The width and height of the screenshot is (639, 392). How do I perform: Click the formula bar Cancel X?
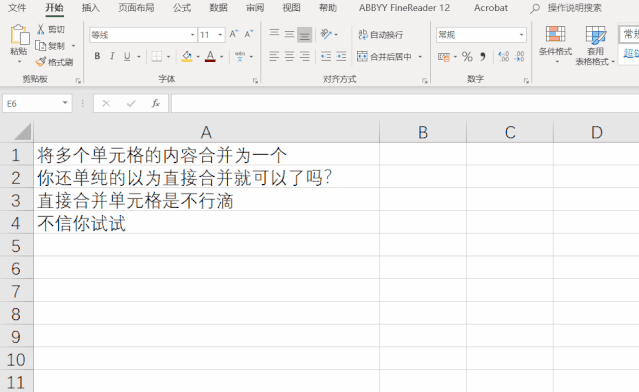(x=106, y=103)
